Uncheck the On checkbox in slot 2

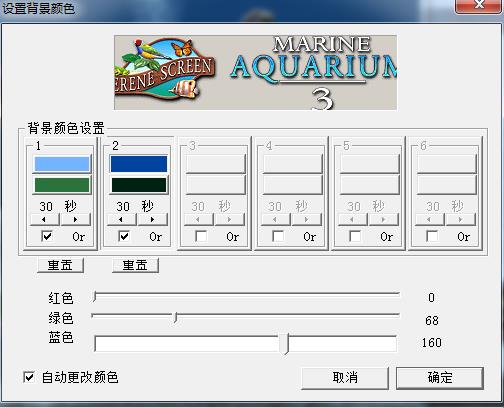(x=124, y=236)
